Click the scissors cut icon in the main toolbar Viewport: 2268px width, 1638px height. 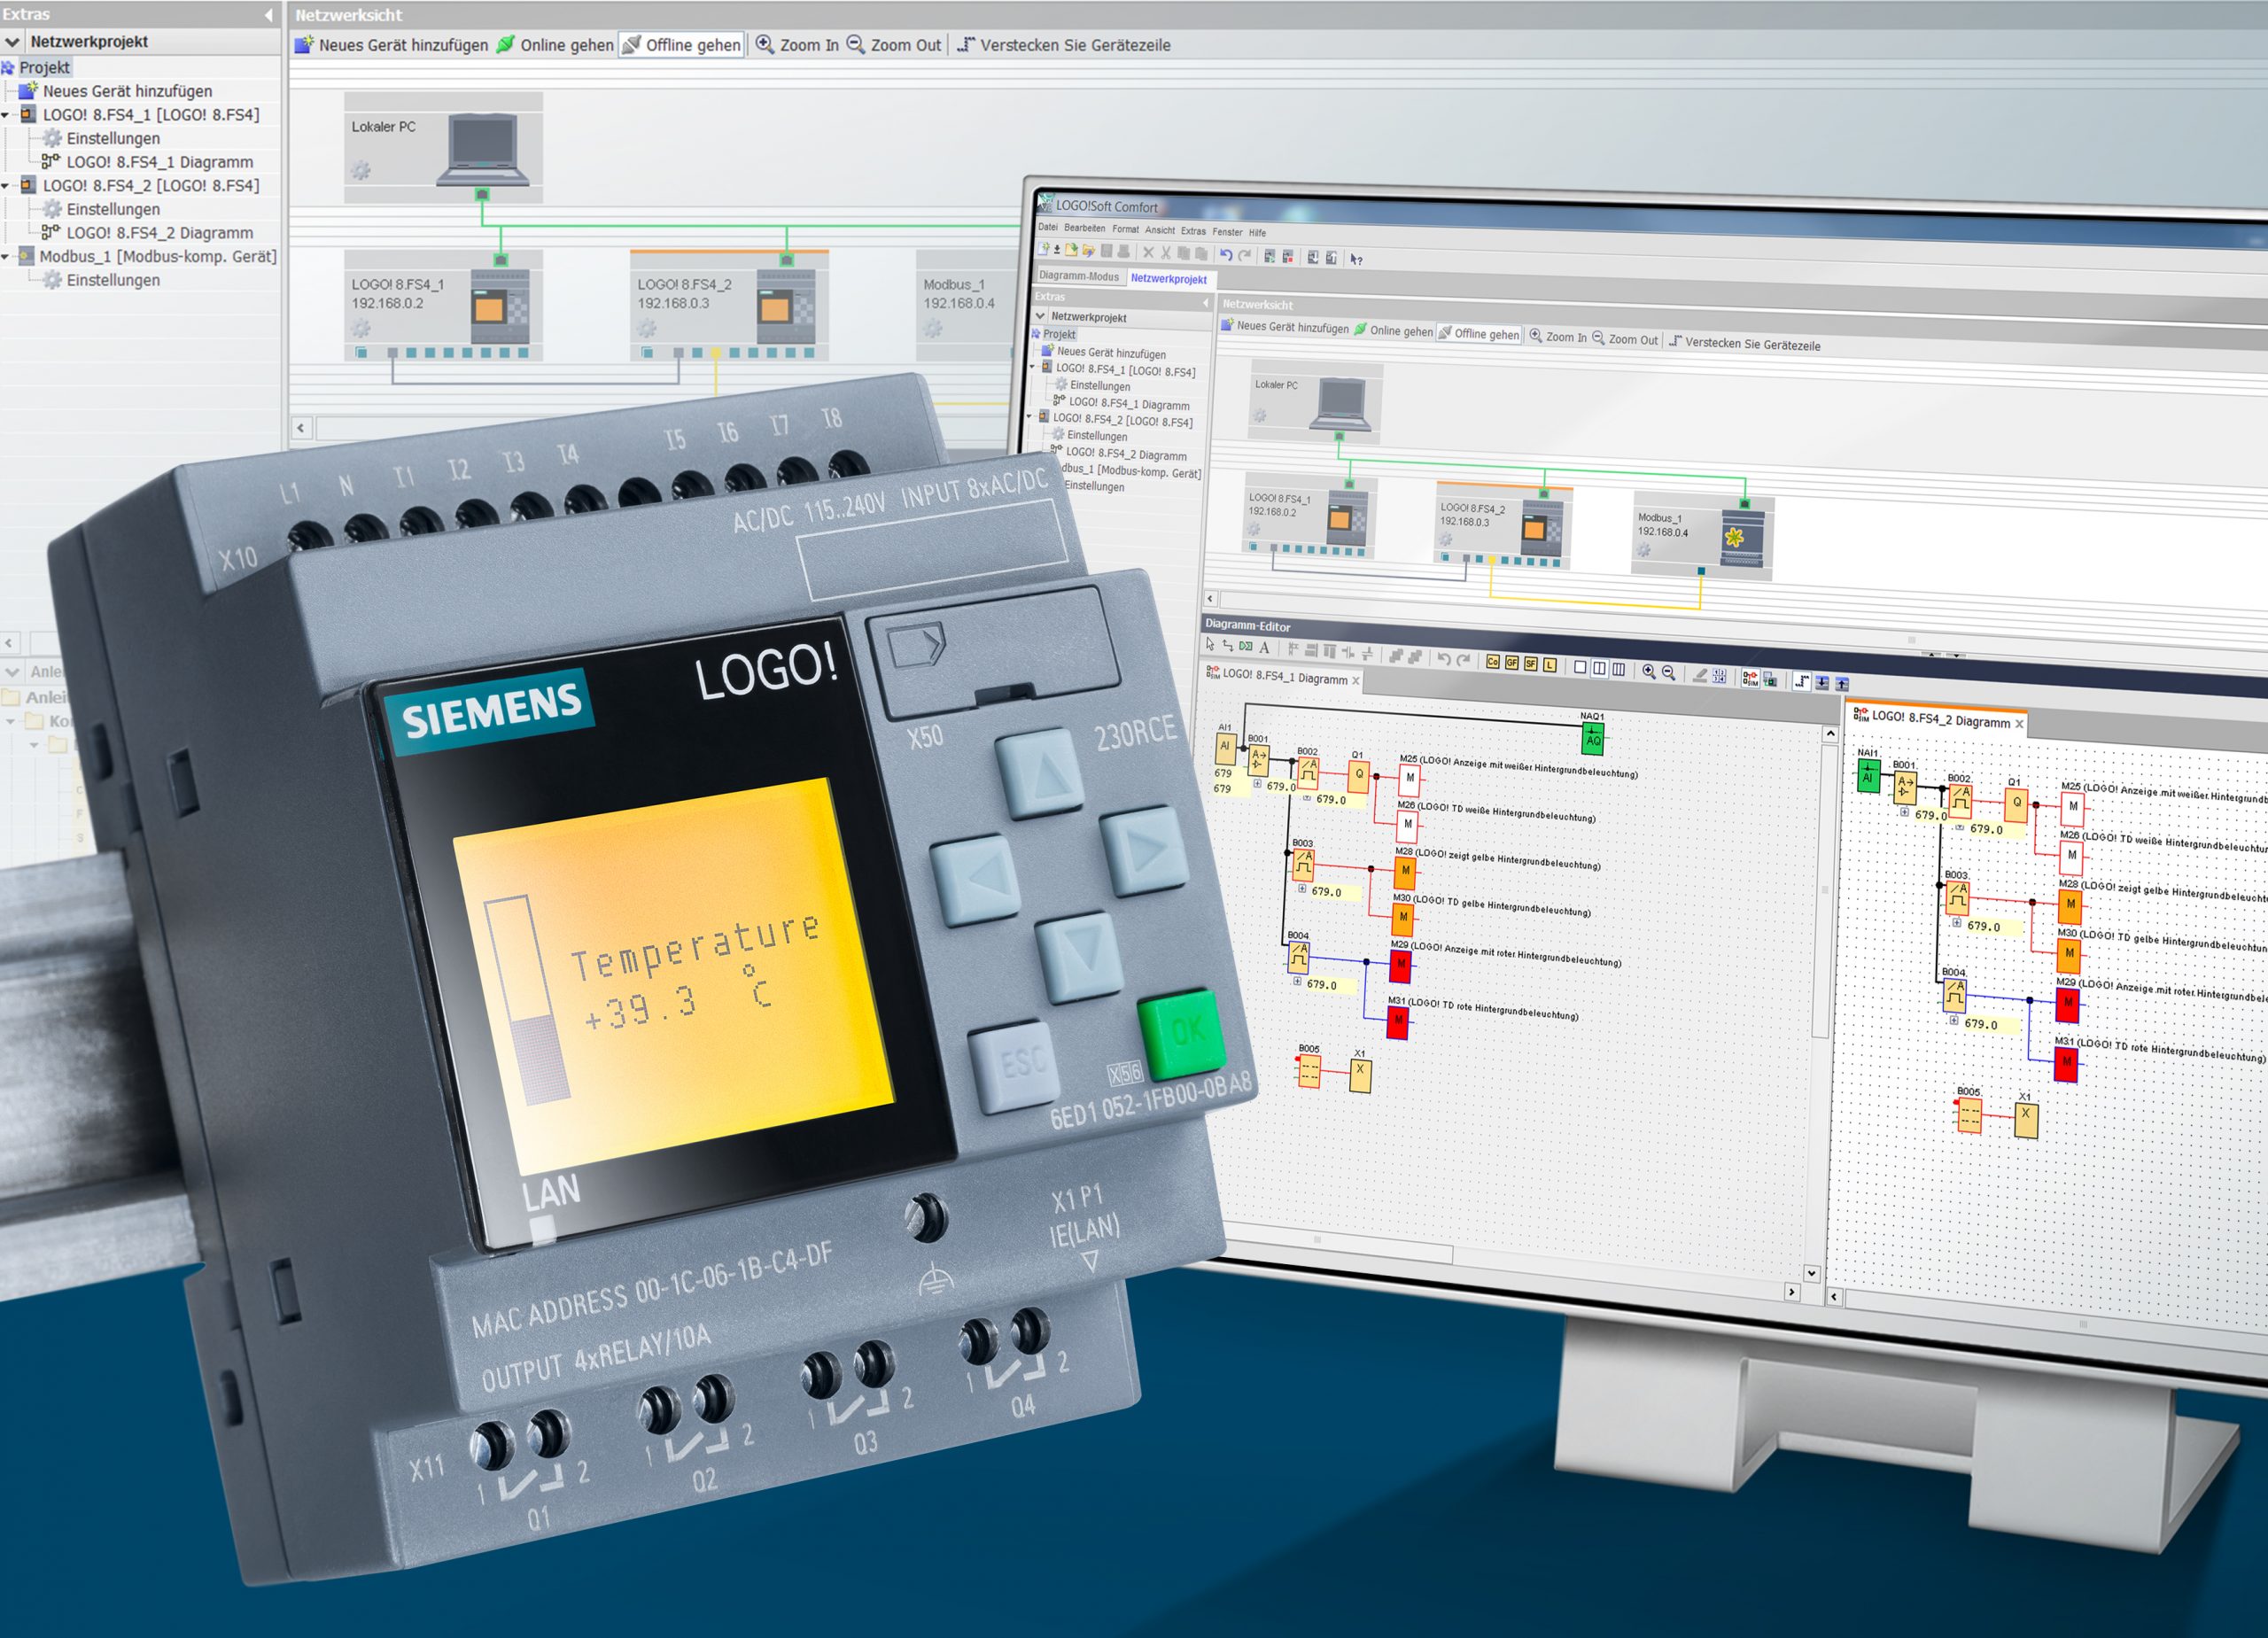(1166, 253)
